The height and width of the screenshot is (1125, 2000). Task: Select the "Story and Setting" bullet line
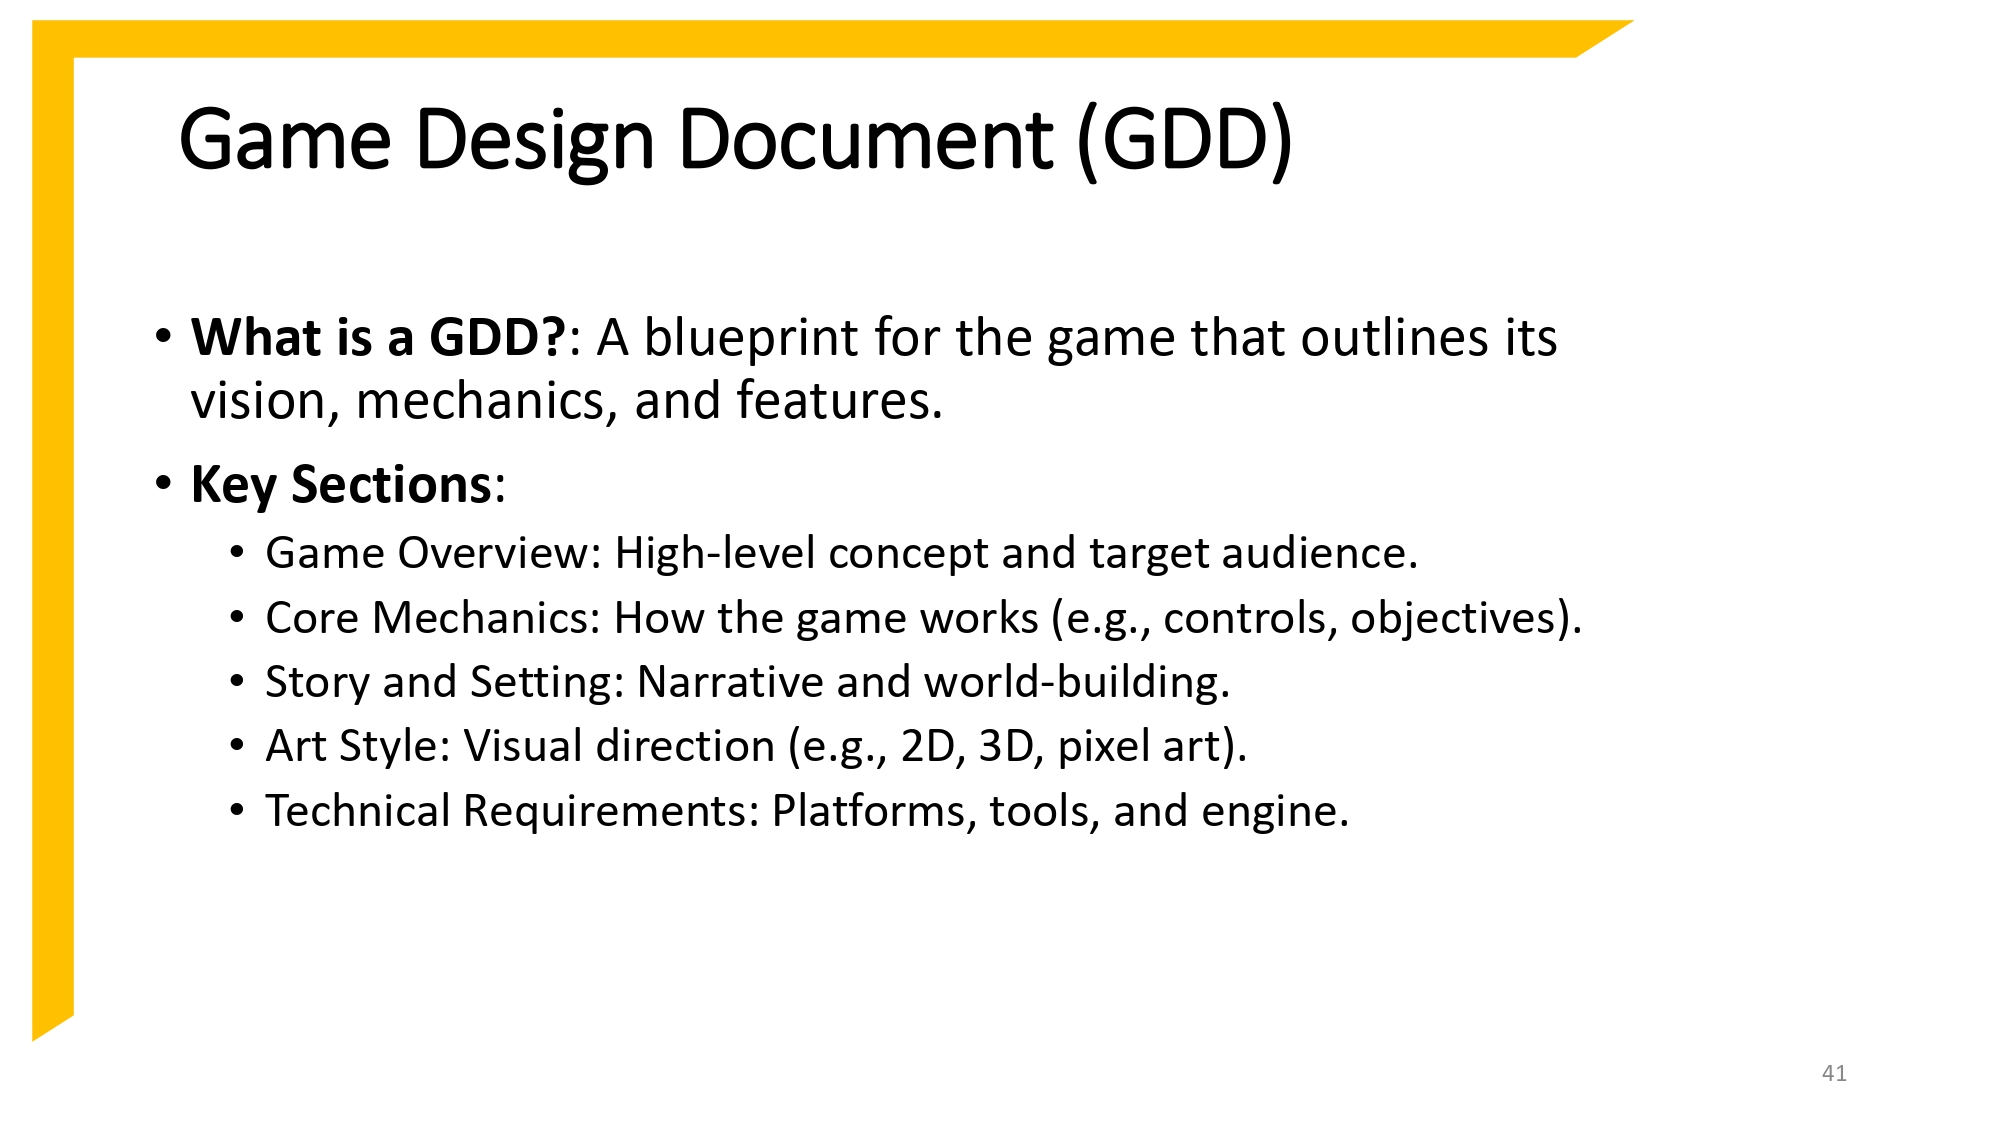(750, 682)
